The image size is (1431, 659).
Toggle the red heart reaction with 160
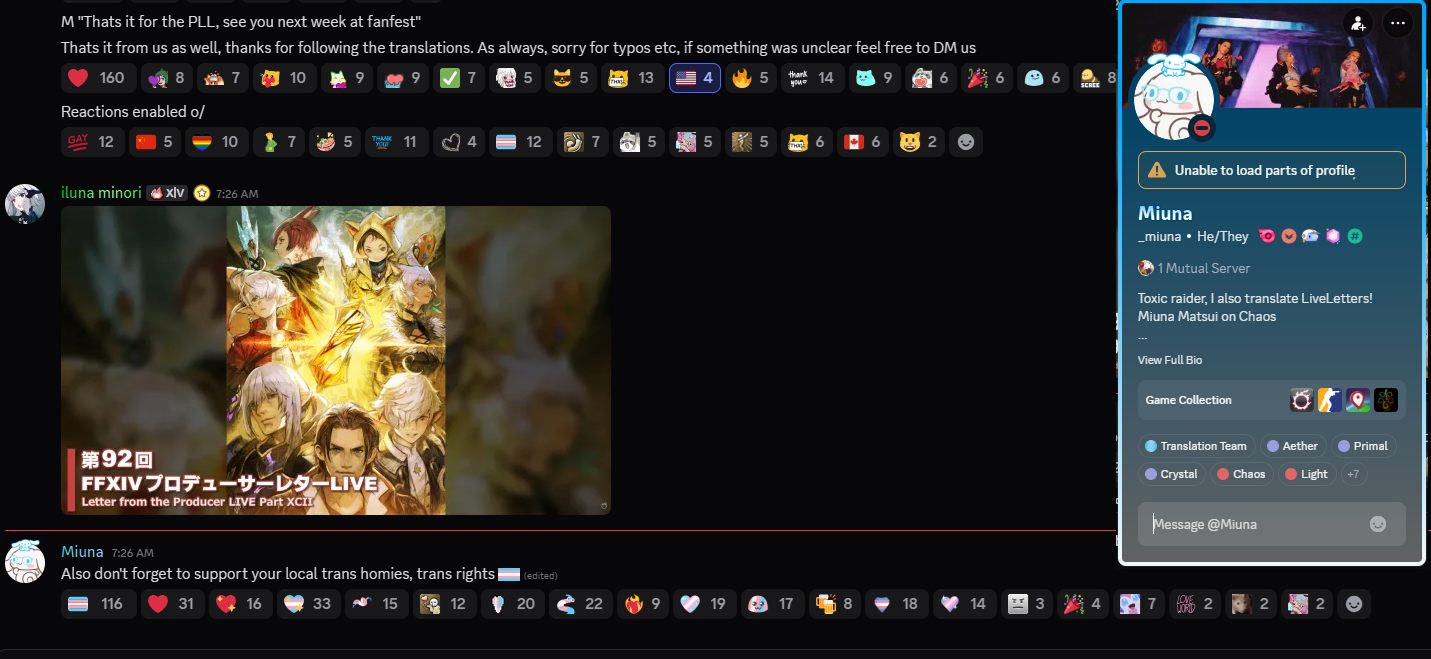pos(97,78)
